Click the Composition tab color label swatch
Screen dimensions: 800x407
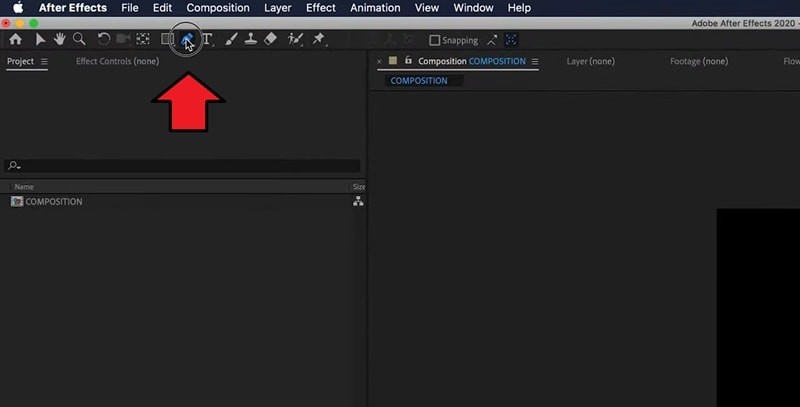pyautogui.click(x=393, y=60)
